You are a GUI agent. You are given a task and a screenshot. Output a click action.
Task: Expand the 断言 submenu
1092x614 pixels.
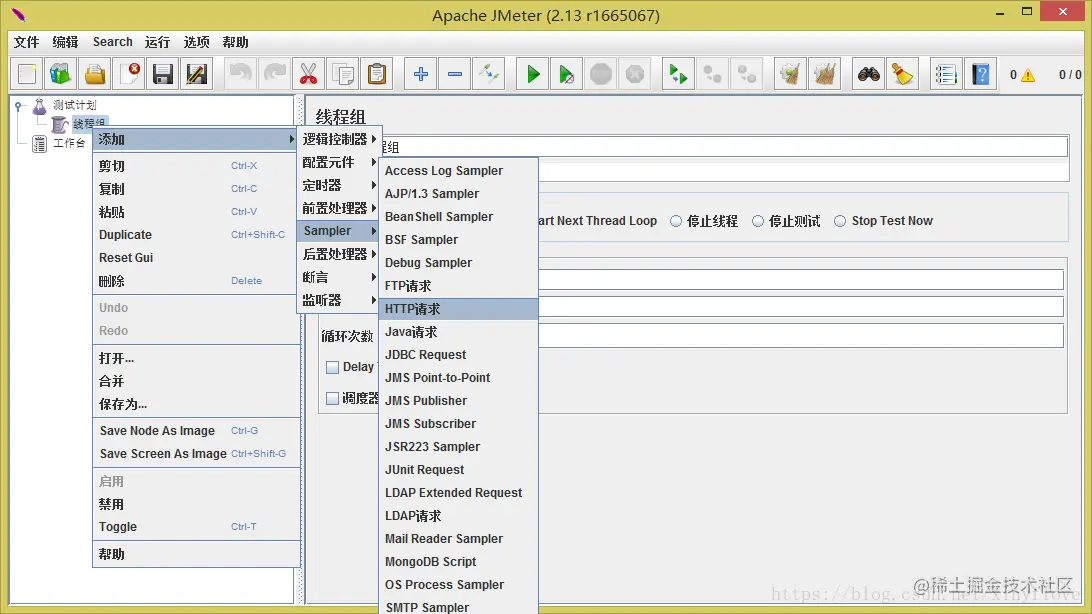tap(338, 277)
